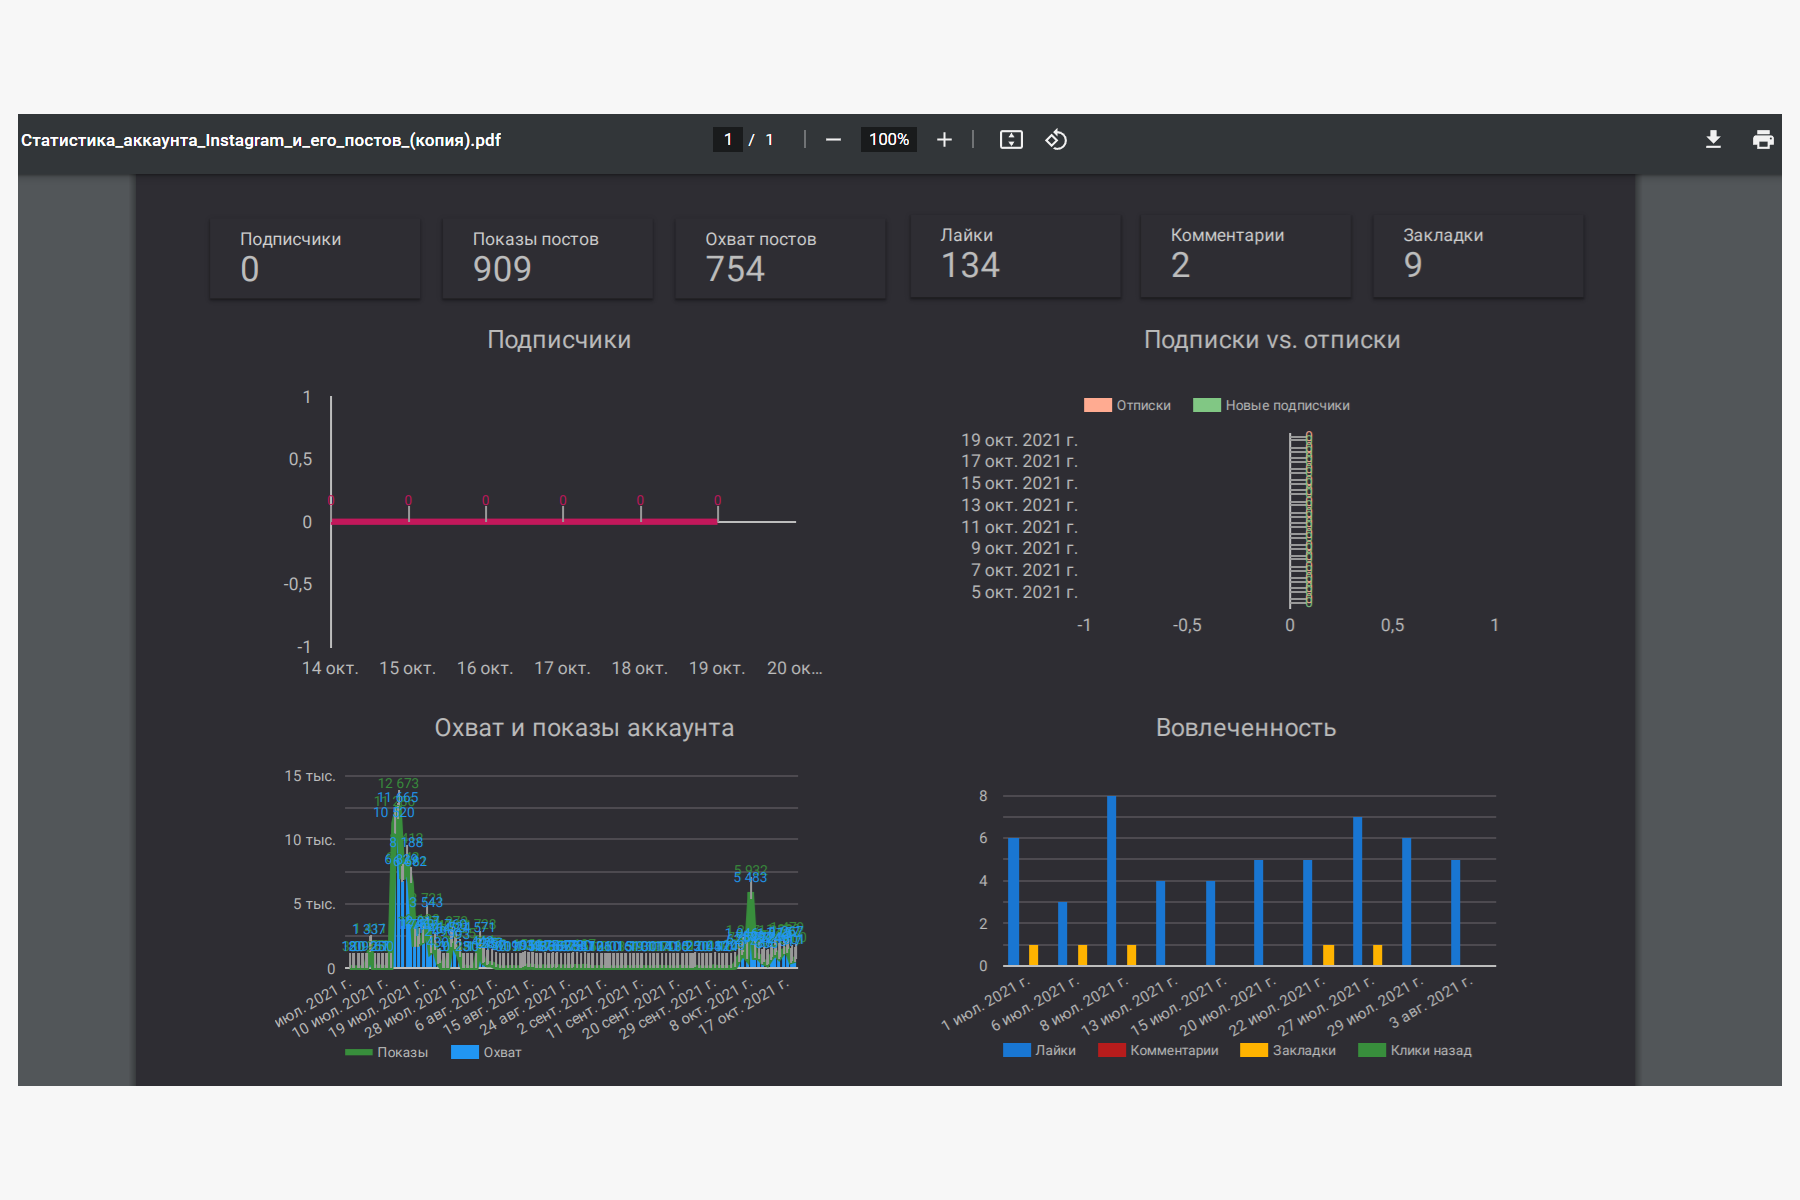
Task: Zoom in with plus button
Action: (944, 140)
